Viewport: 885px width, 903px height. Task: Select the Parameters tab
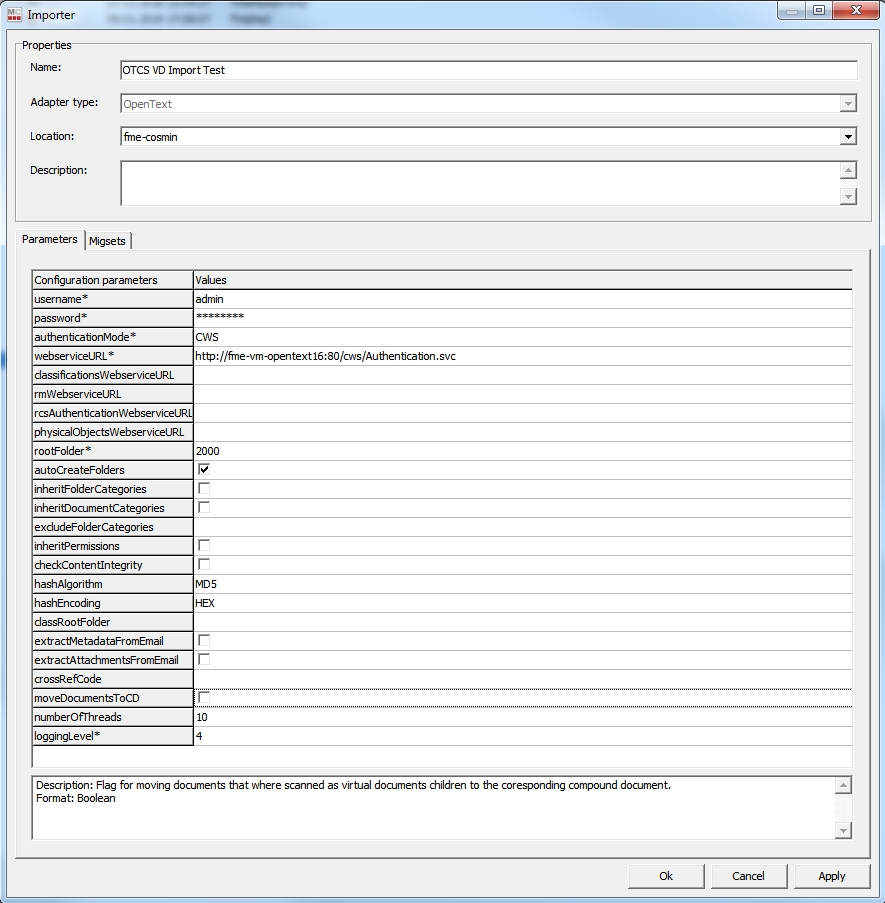[x=50, y=240]
